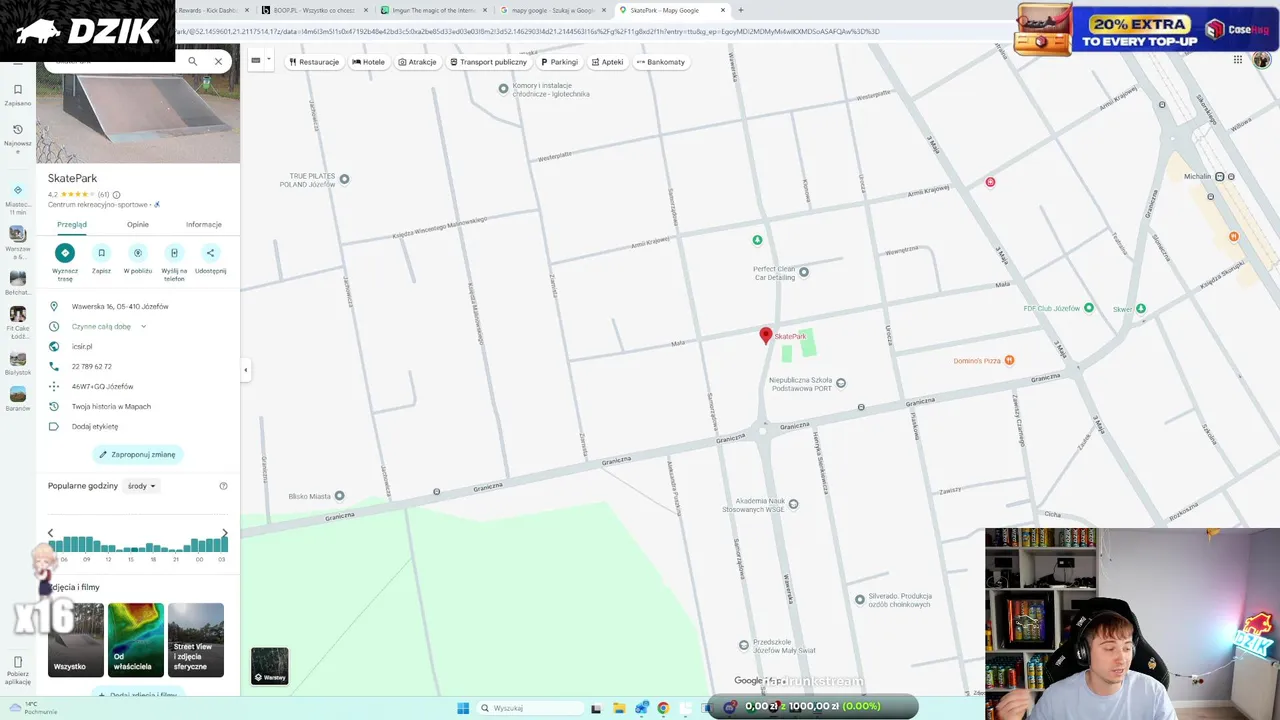
Task: Switch to the Imgur browser tab
Action: pos(434,10)
